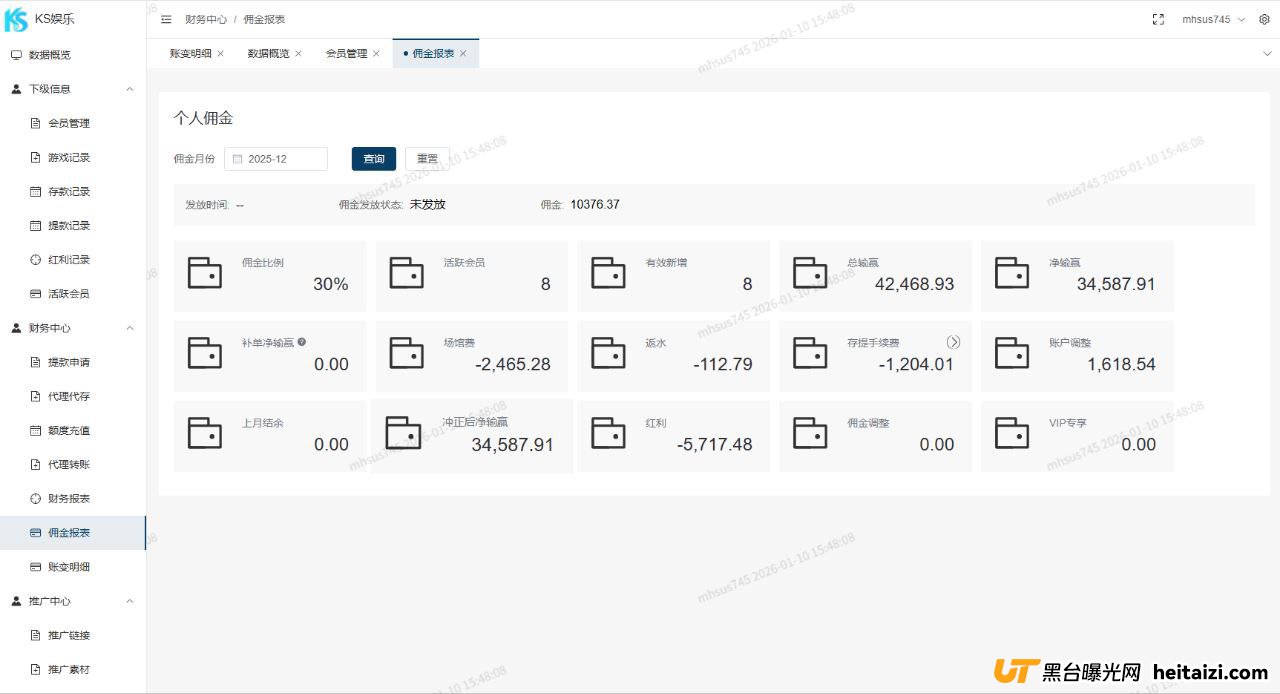Image resolution: width=1280 pixels, height=694 pixels.
Task: Click the 总输赢 value 42,468.93
Action: (x=915, y=284)
